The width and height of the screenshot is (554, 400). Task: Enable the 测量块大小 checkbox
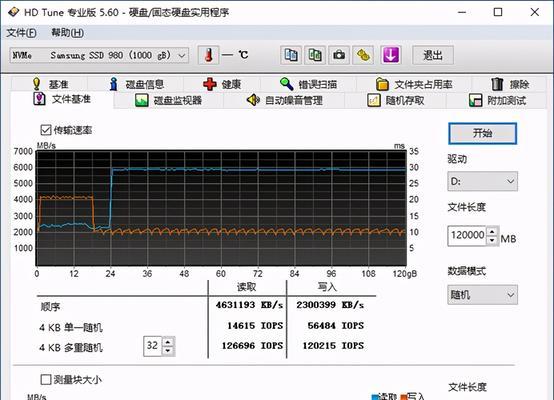(x=46, y=380)
